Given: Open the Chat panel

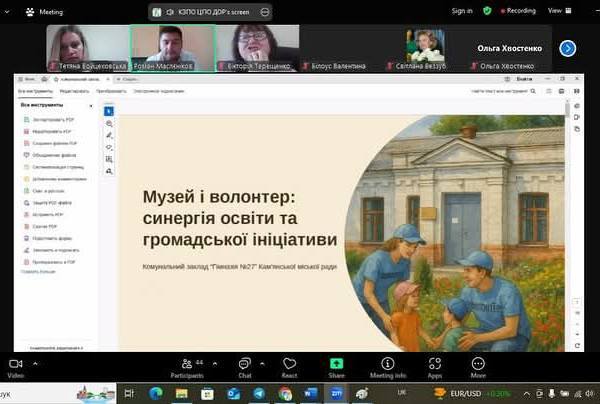Looking at the screenshot, I should [x=244, y=366].
